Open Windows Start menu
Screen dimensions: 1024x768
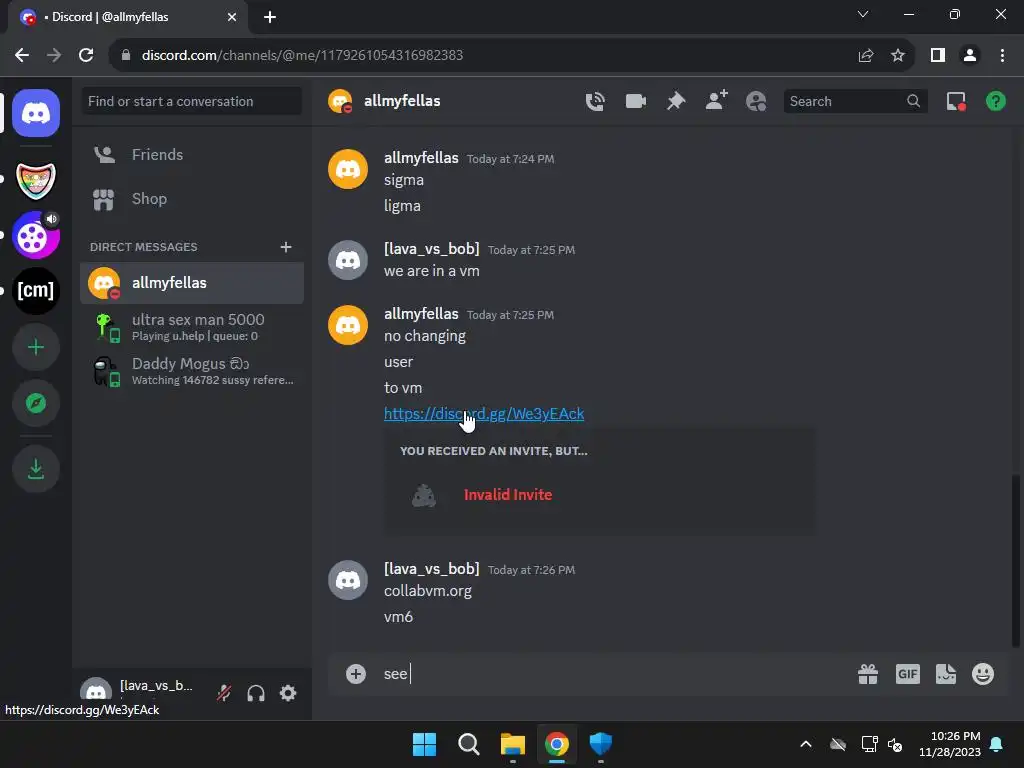coord(424,744)
